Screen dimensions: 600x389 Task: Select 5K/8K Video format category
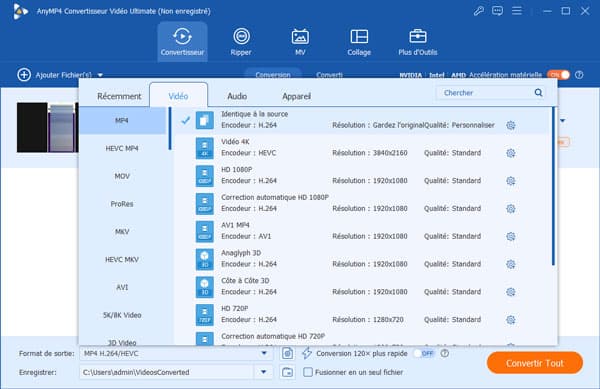tap(122, 315)
